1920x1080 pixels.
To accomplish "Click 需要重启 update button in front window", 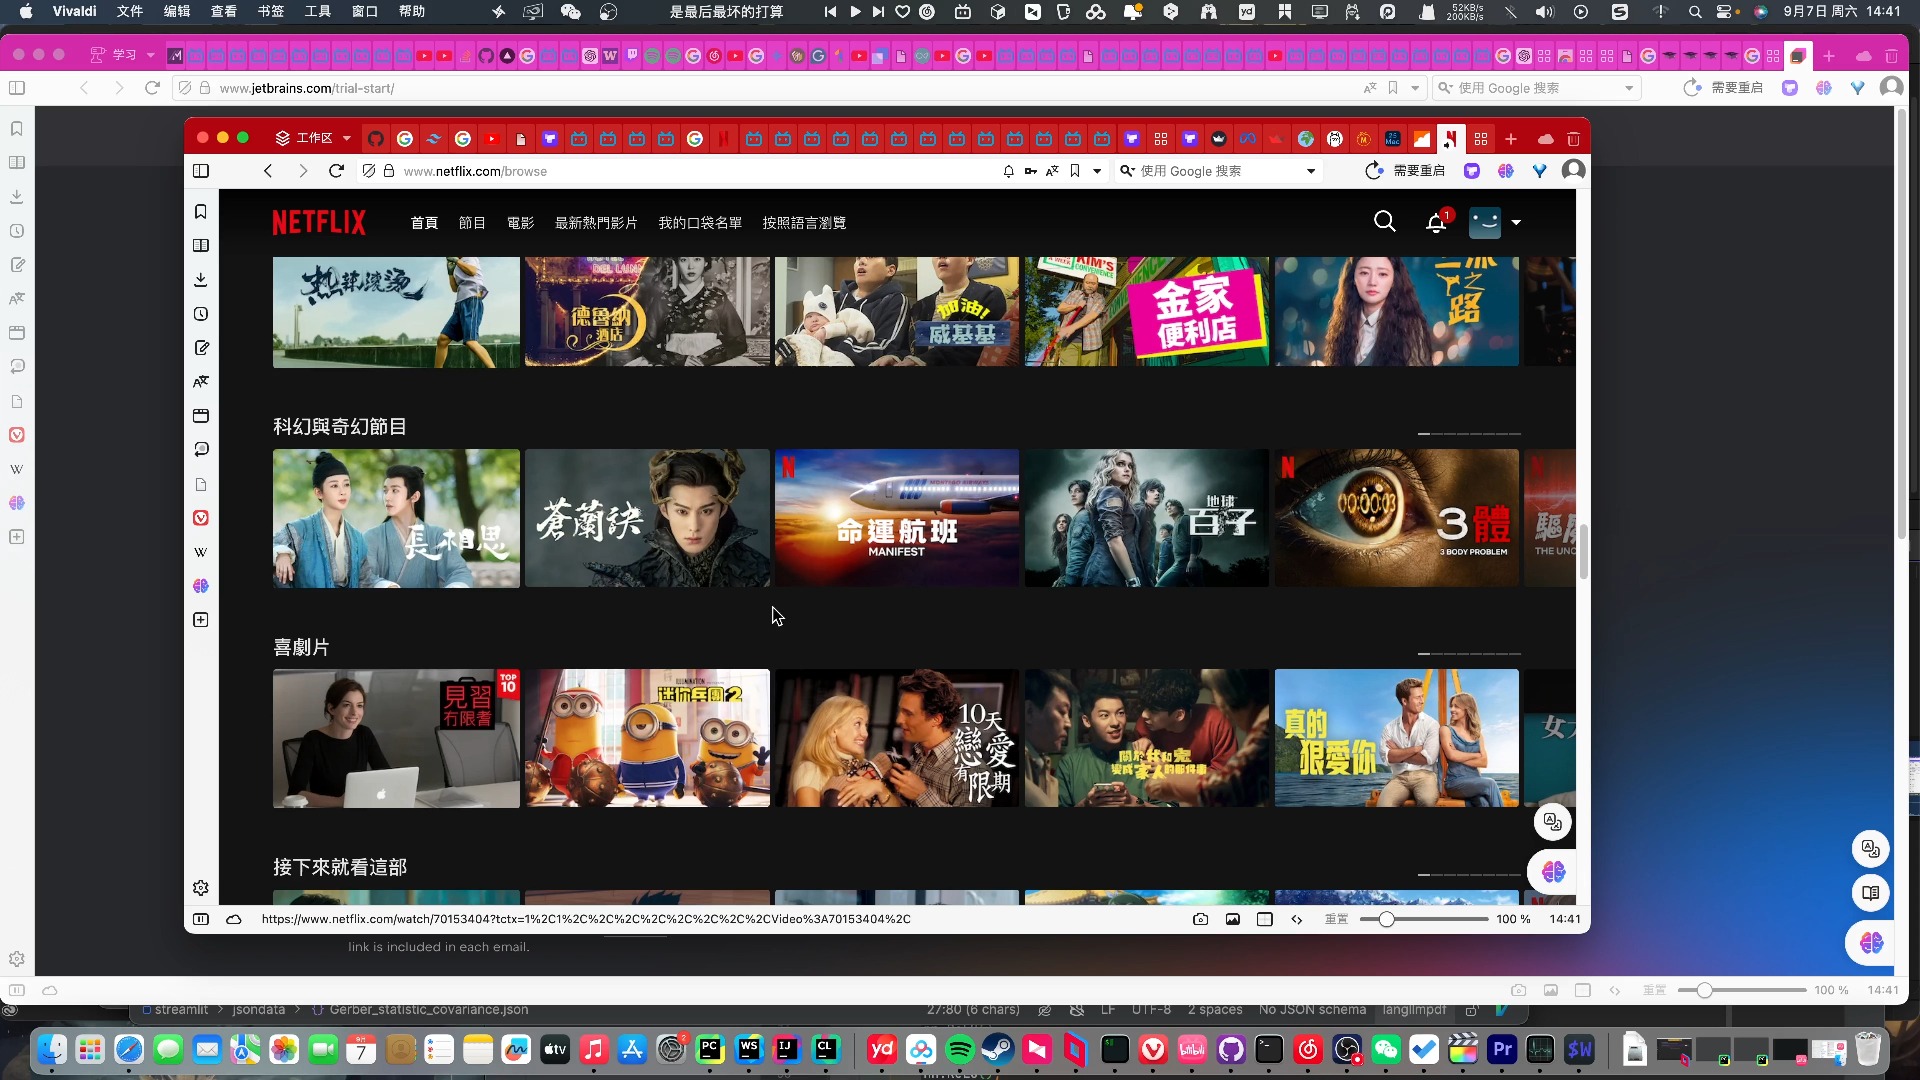I will (1405, 171).
